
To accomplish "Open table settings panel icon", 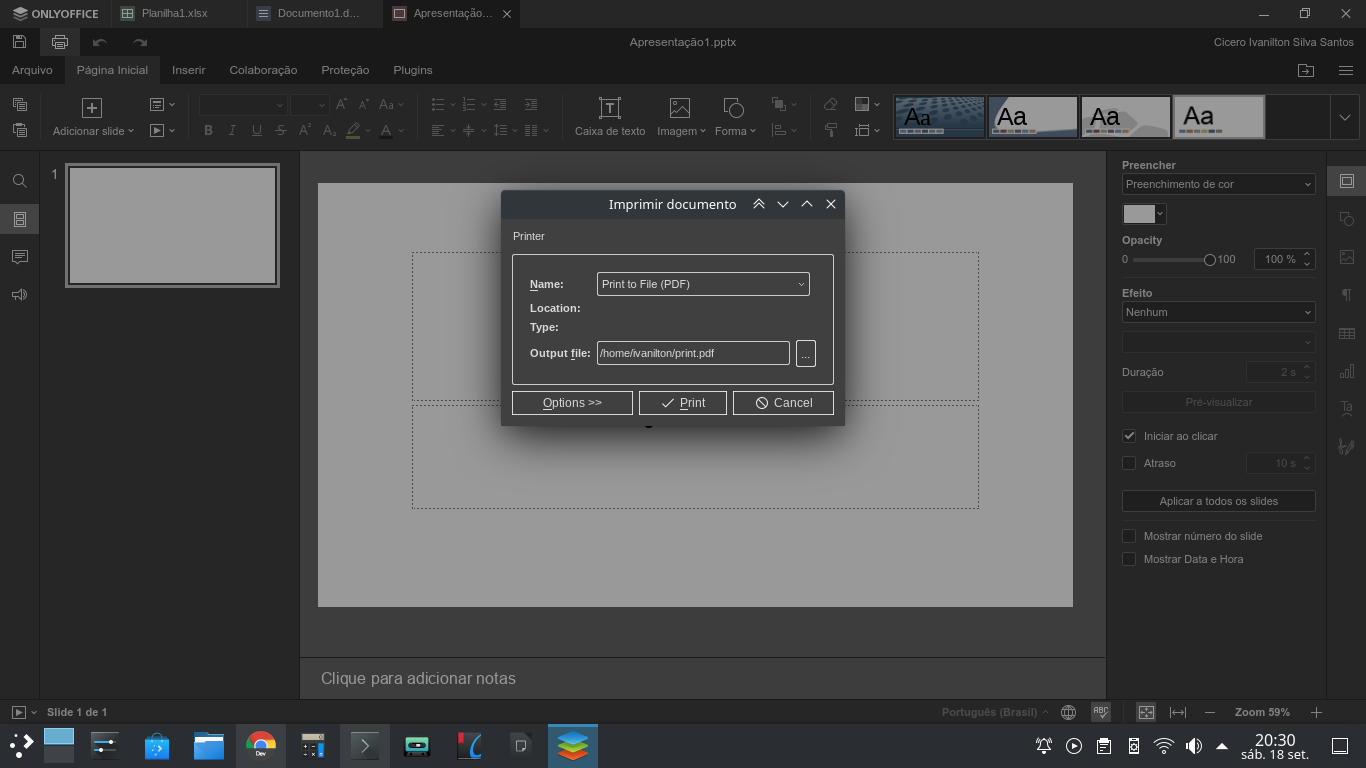I will (1347, 332).
